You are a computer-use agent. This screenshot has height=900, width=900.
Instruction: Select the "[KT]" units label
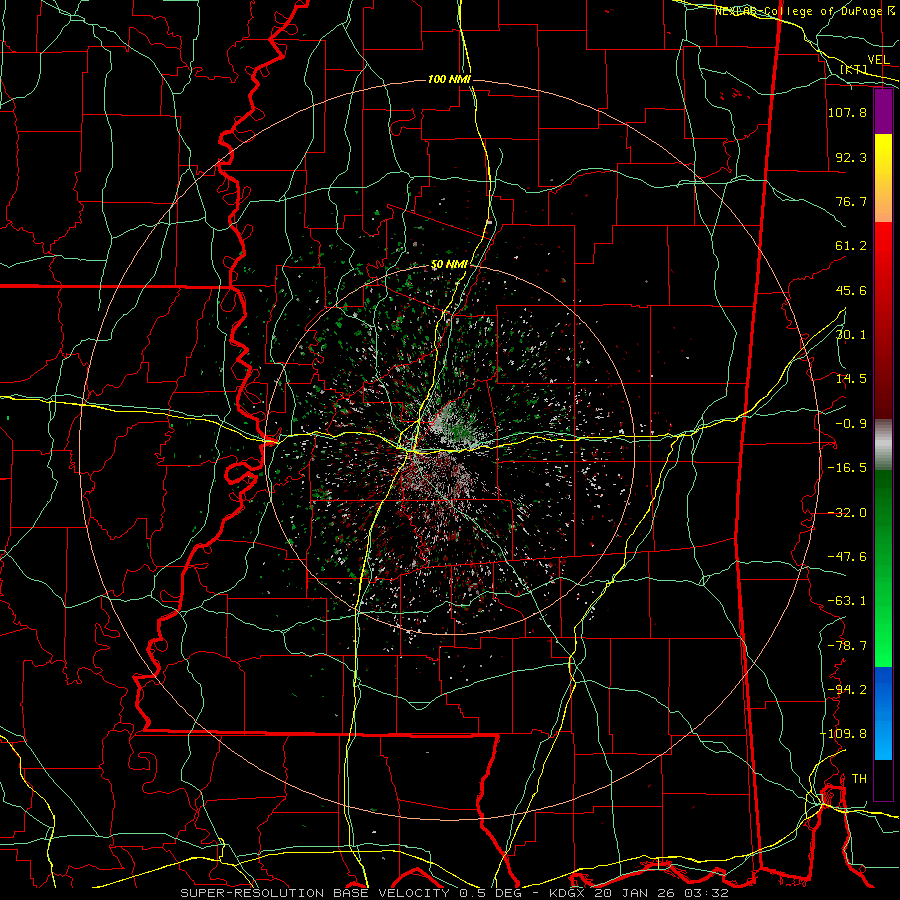(x=854, y=69)
